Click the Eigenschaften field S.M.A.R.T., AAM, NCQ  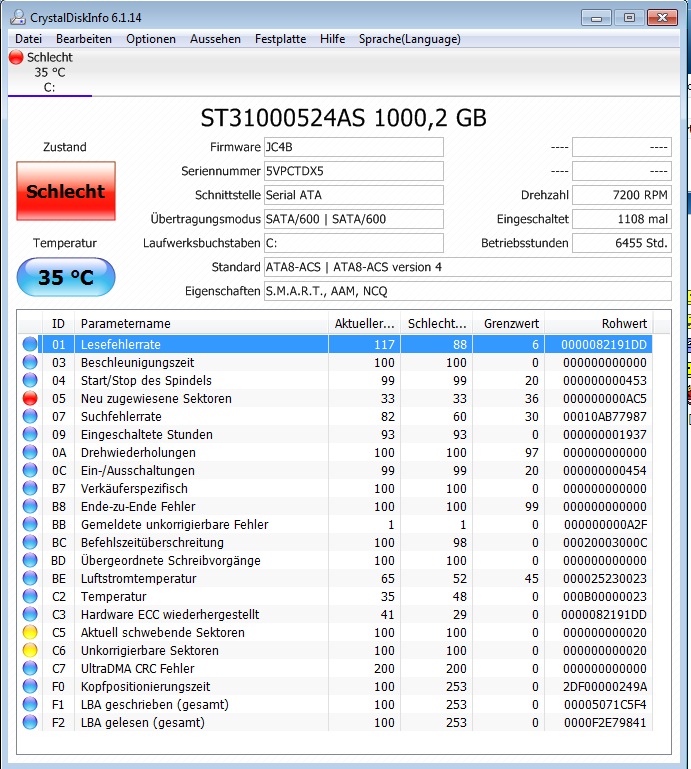pos(467,291)
